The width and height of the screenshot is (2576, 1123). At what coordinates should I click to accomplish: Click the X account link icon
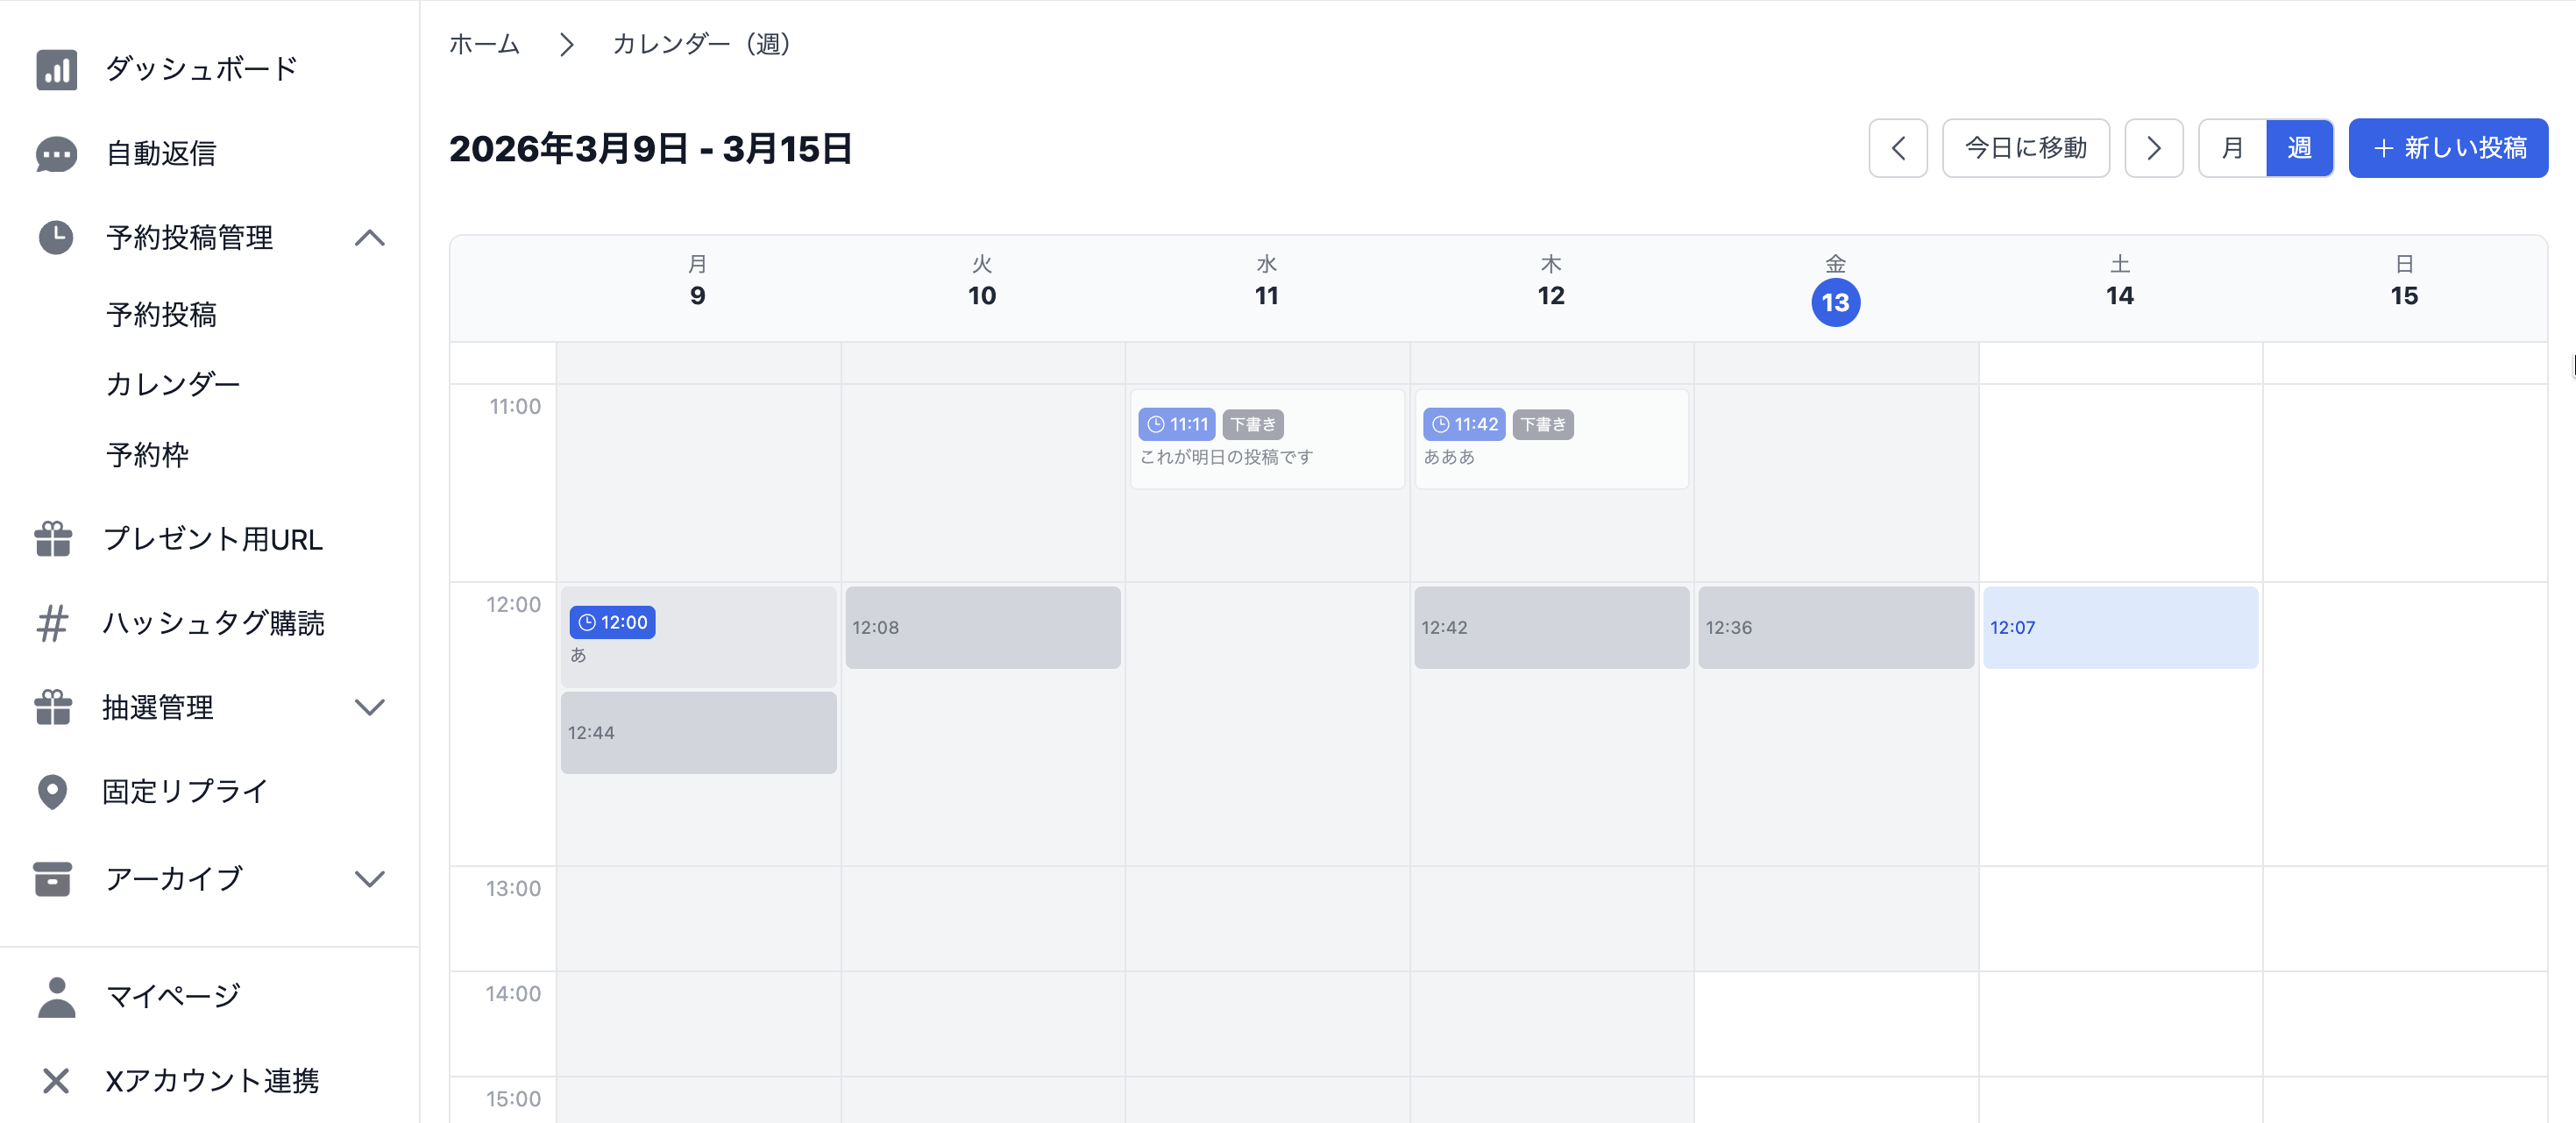tap(56, 1080)
